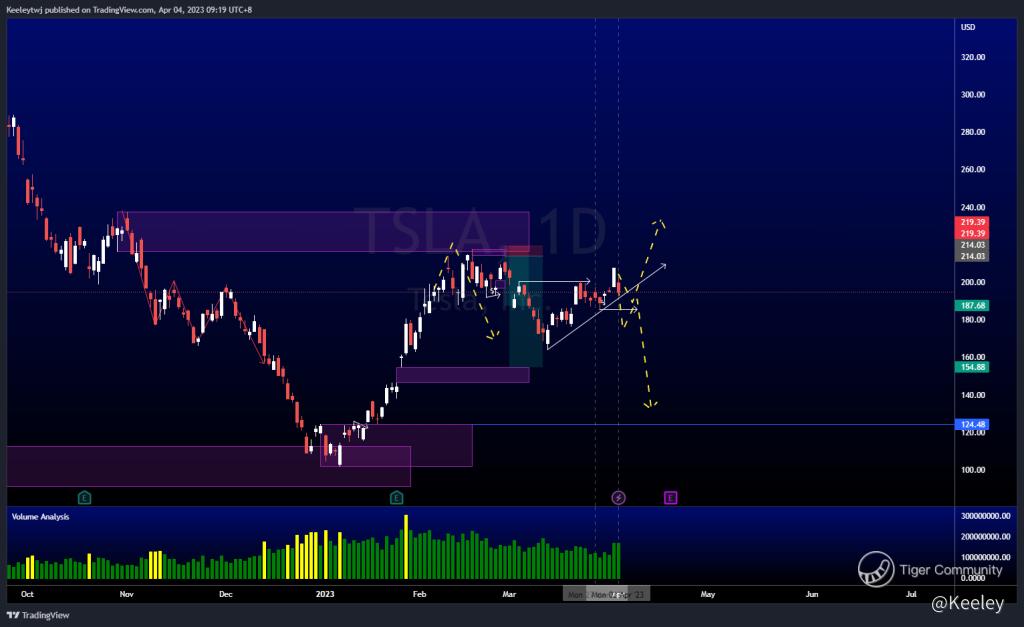
Task: Click the 100.00 price axis value
Action: pyautogui.click(x=972, y=470)
